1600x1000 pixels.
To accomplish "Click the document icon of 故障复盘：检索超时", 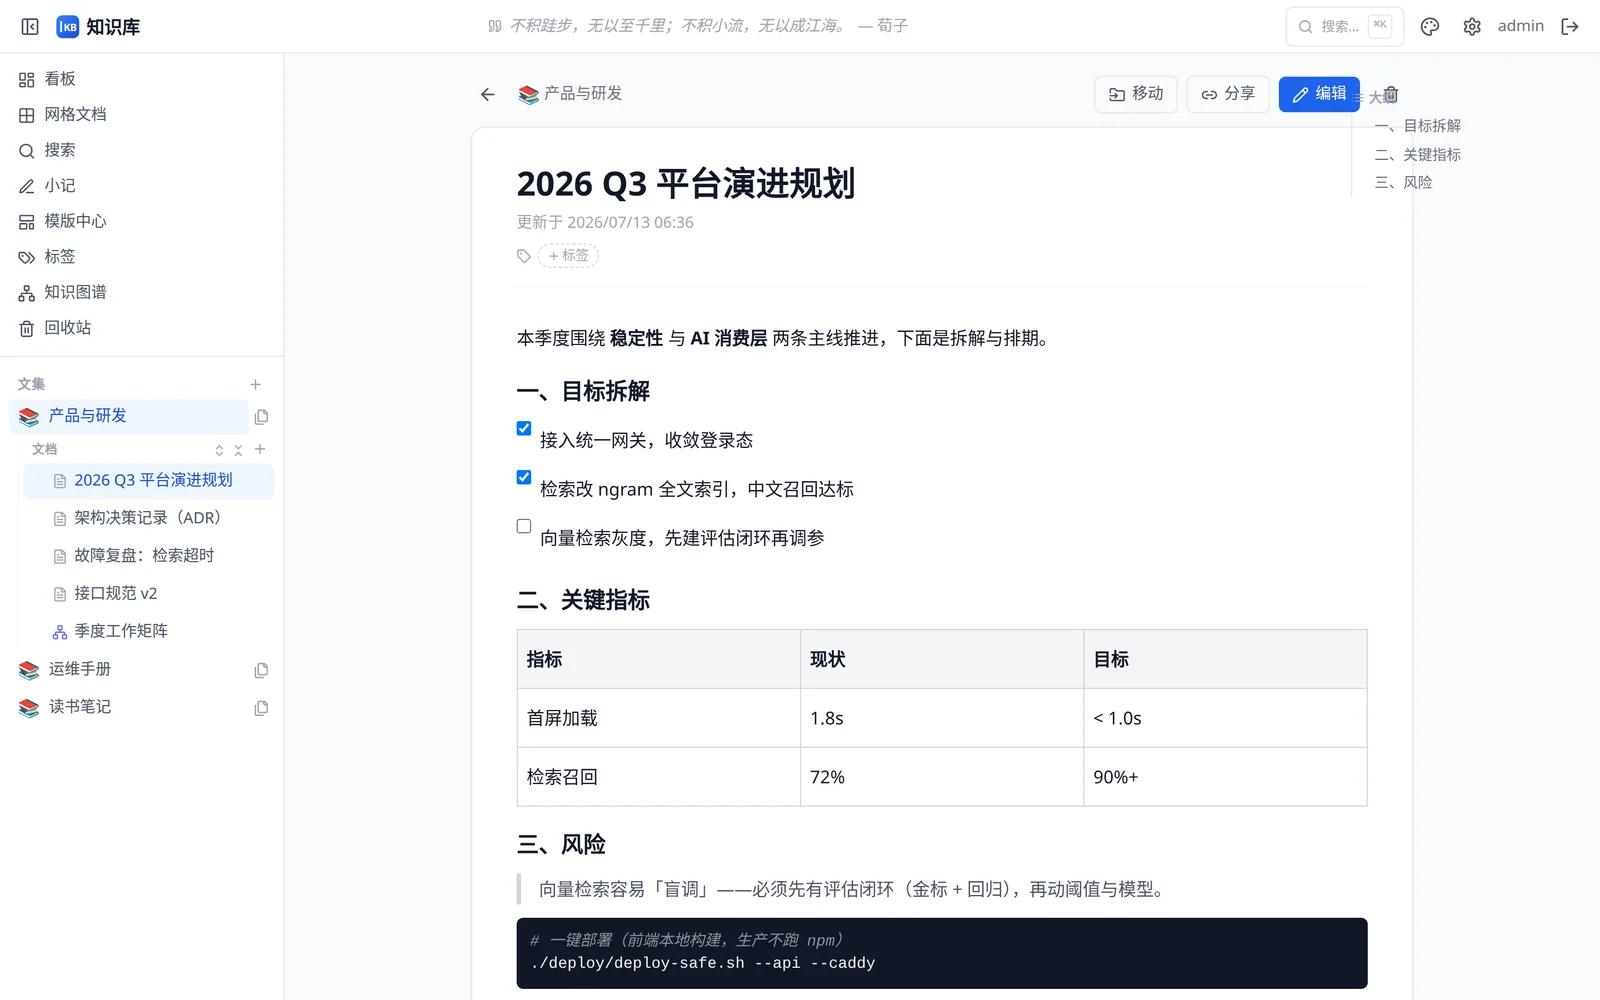I will (x=60, y=556).
